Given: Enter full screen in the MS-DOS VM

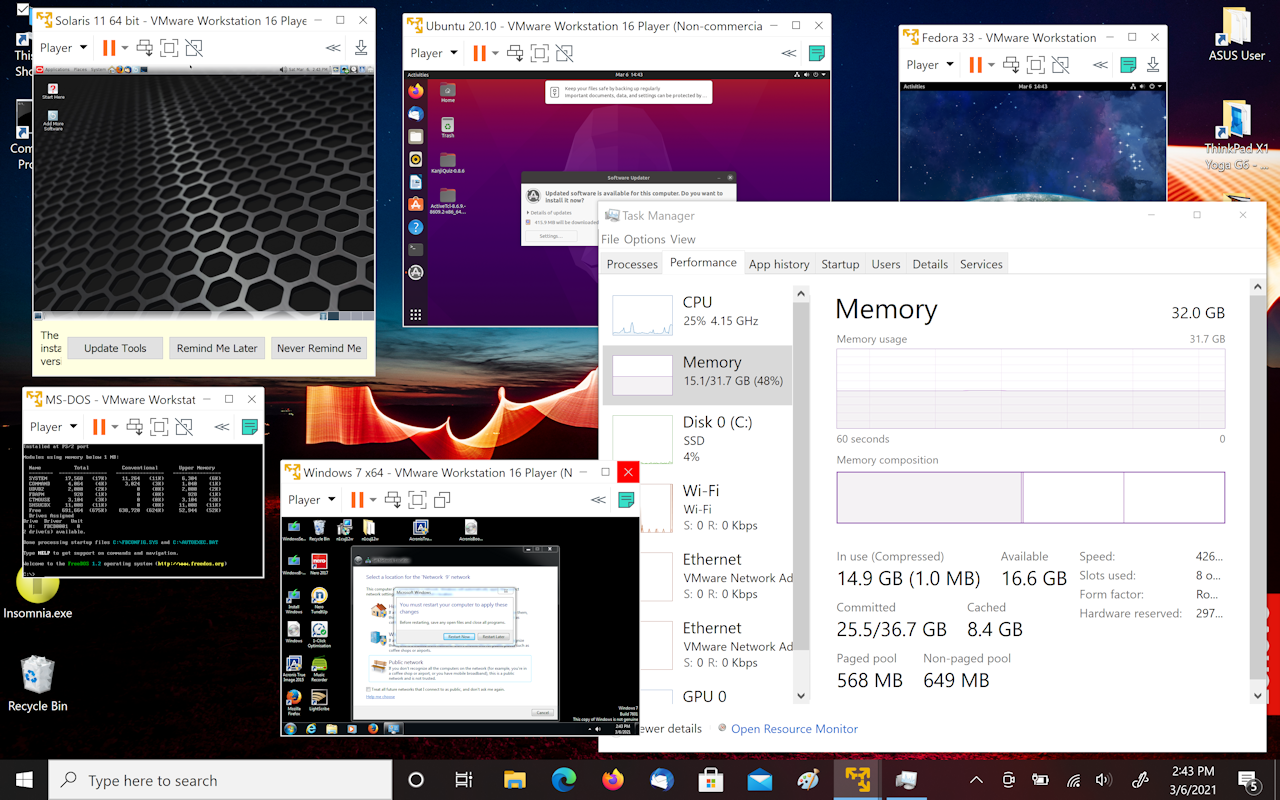Looking at the screenshot, I should point(159,427).
